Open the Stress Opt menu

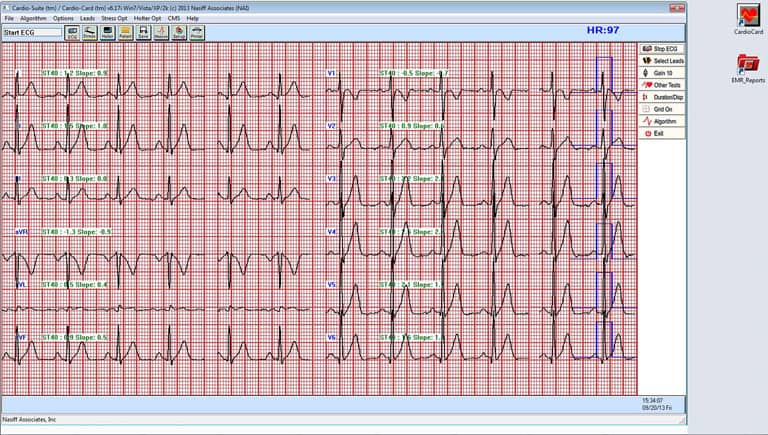pos(113,18)
